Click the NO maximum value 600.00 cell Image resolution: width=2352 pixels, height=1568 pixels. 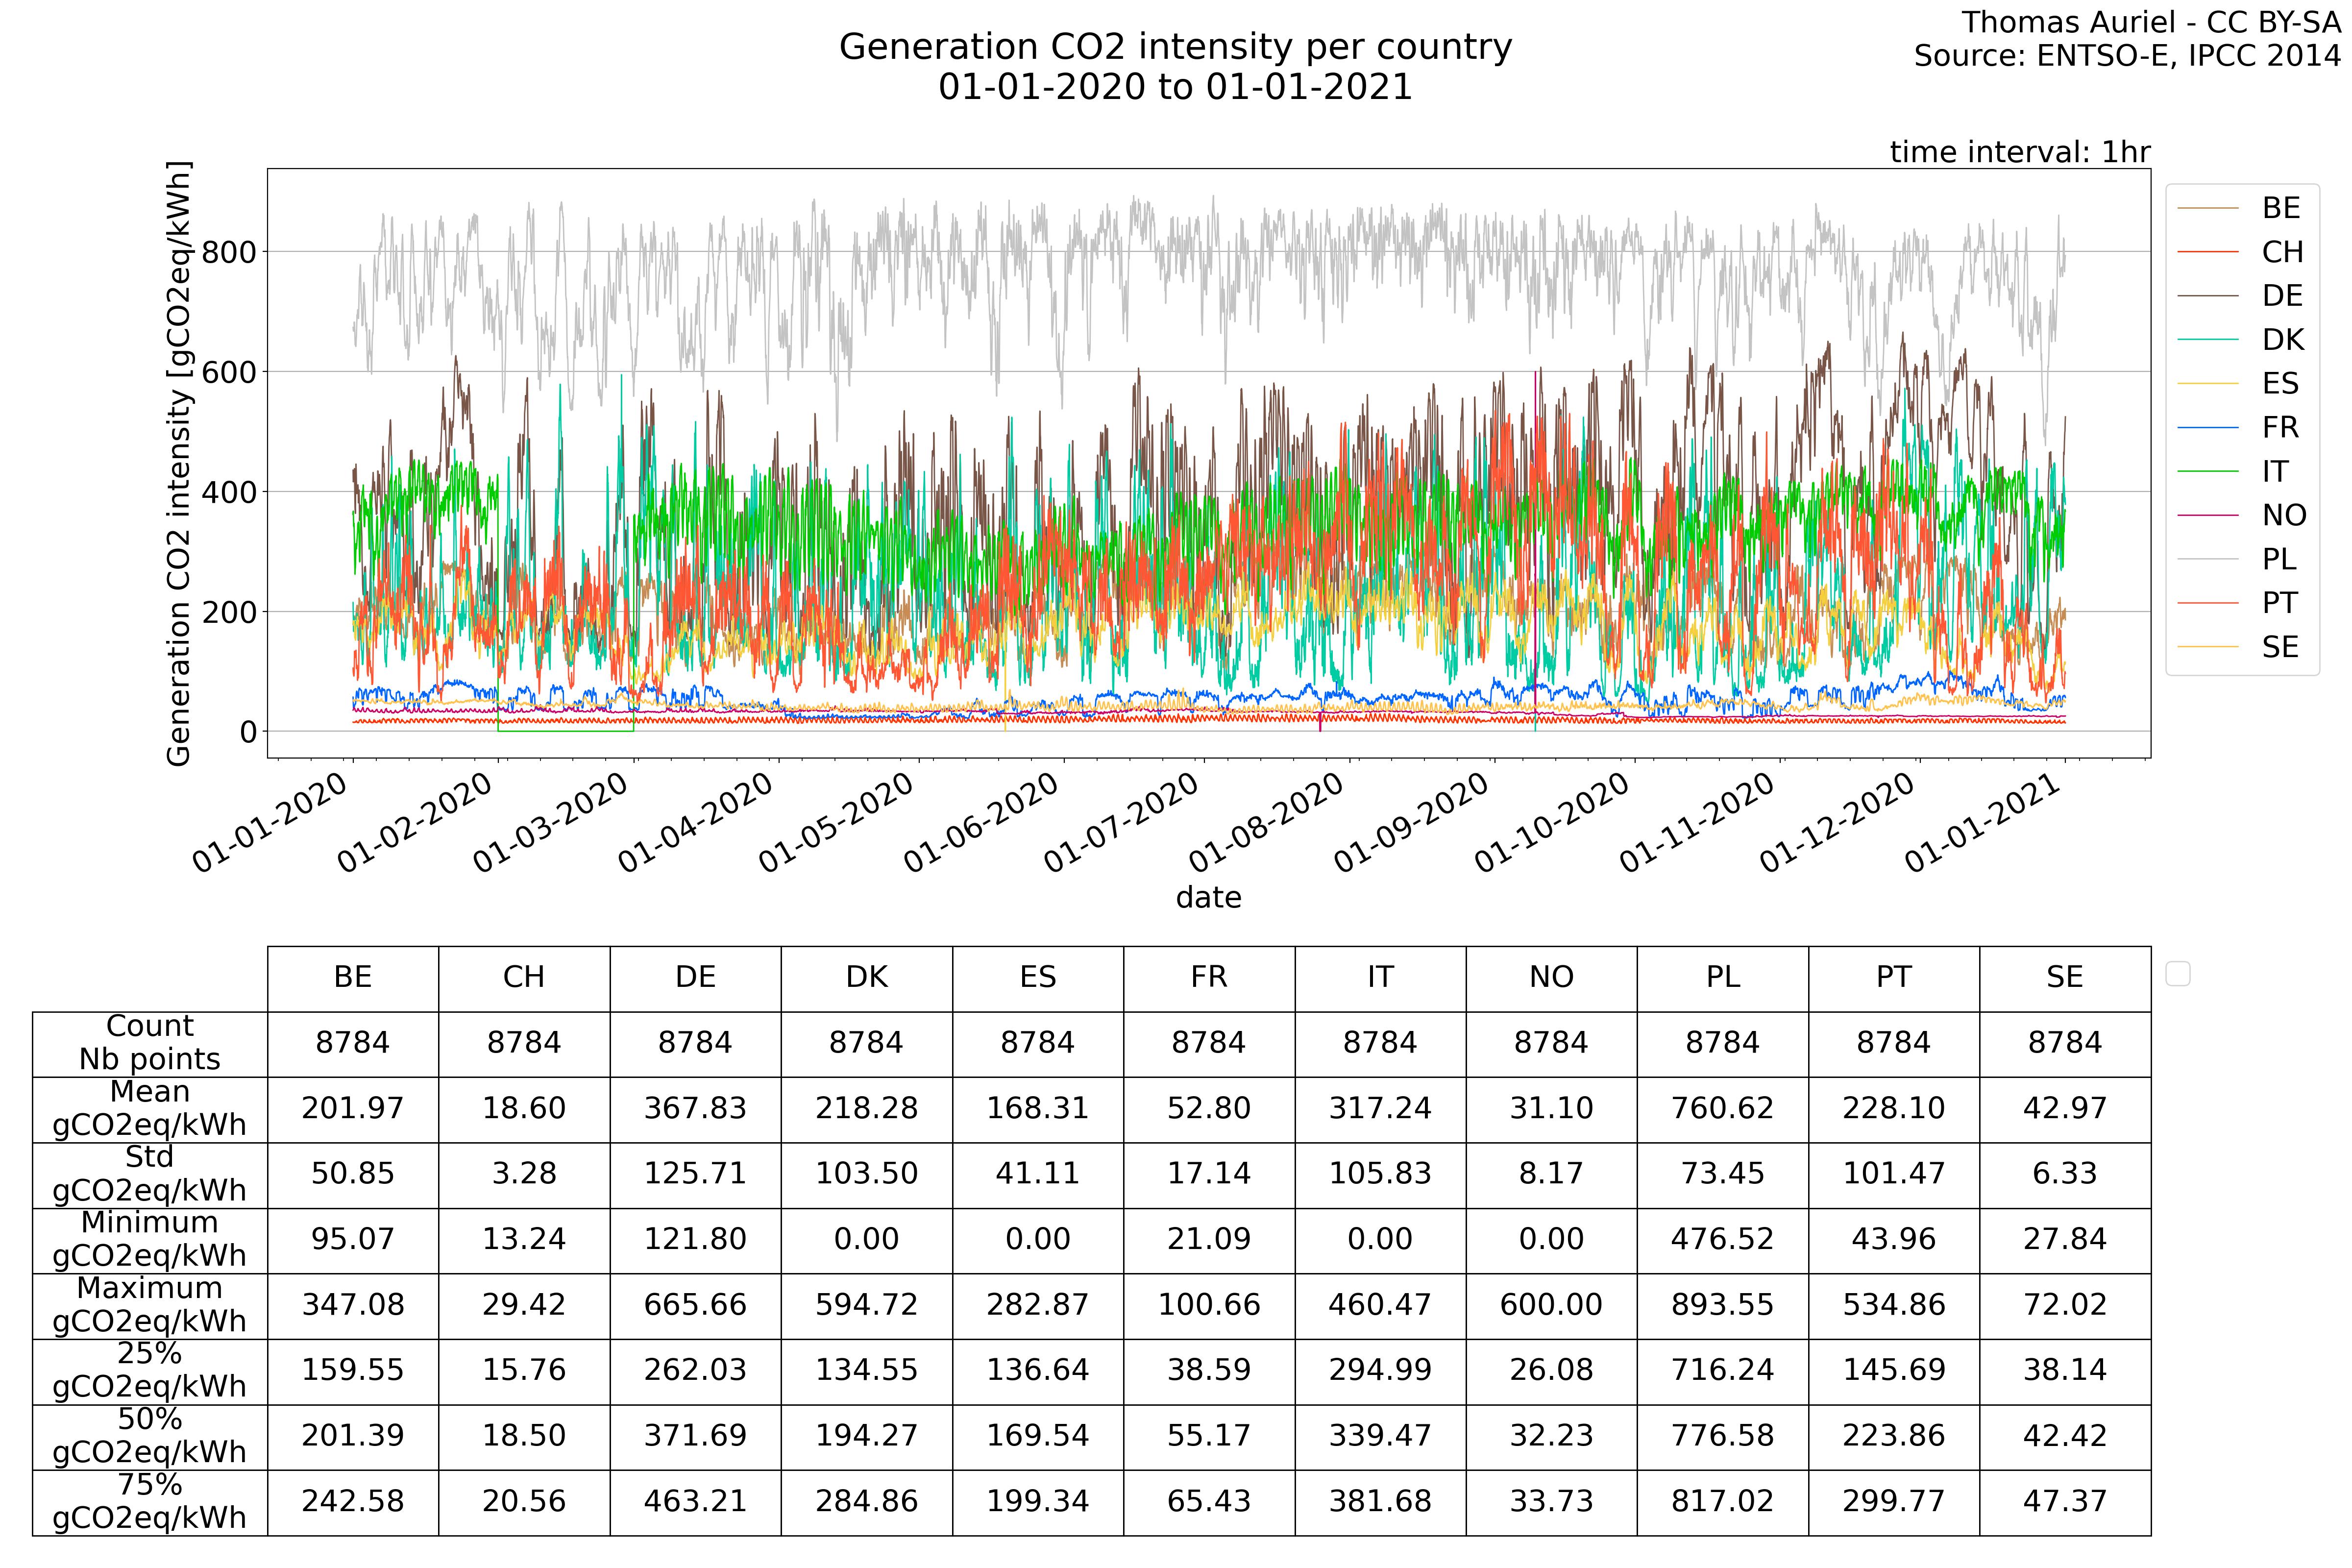1551,1305
